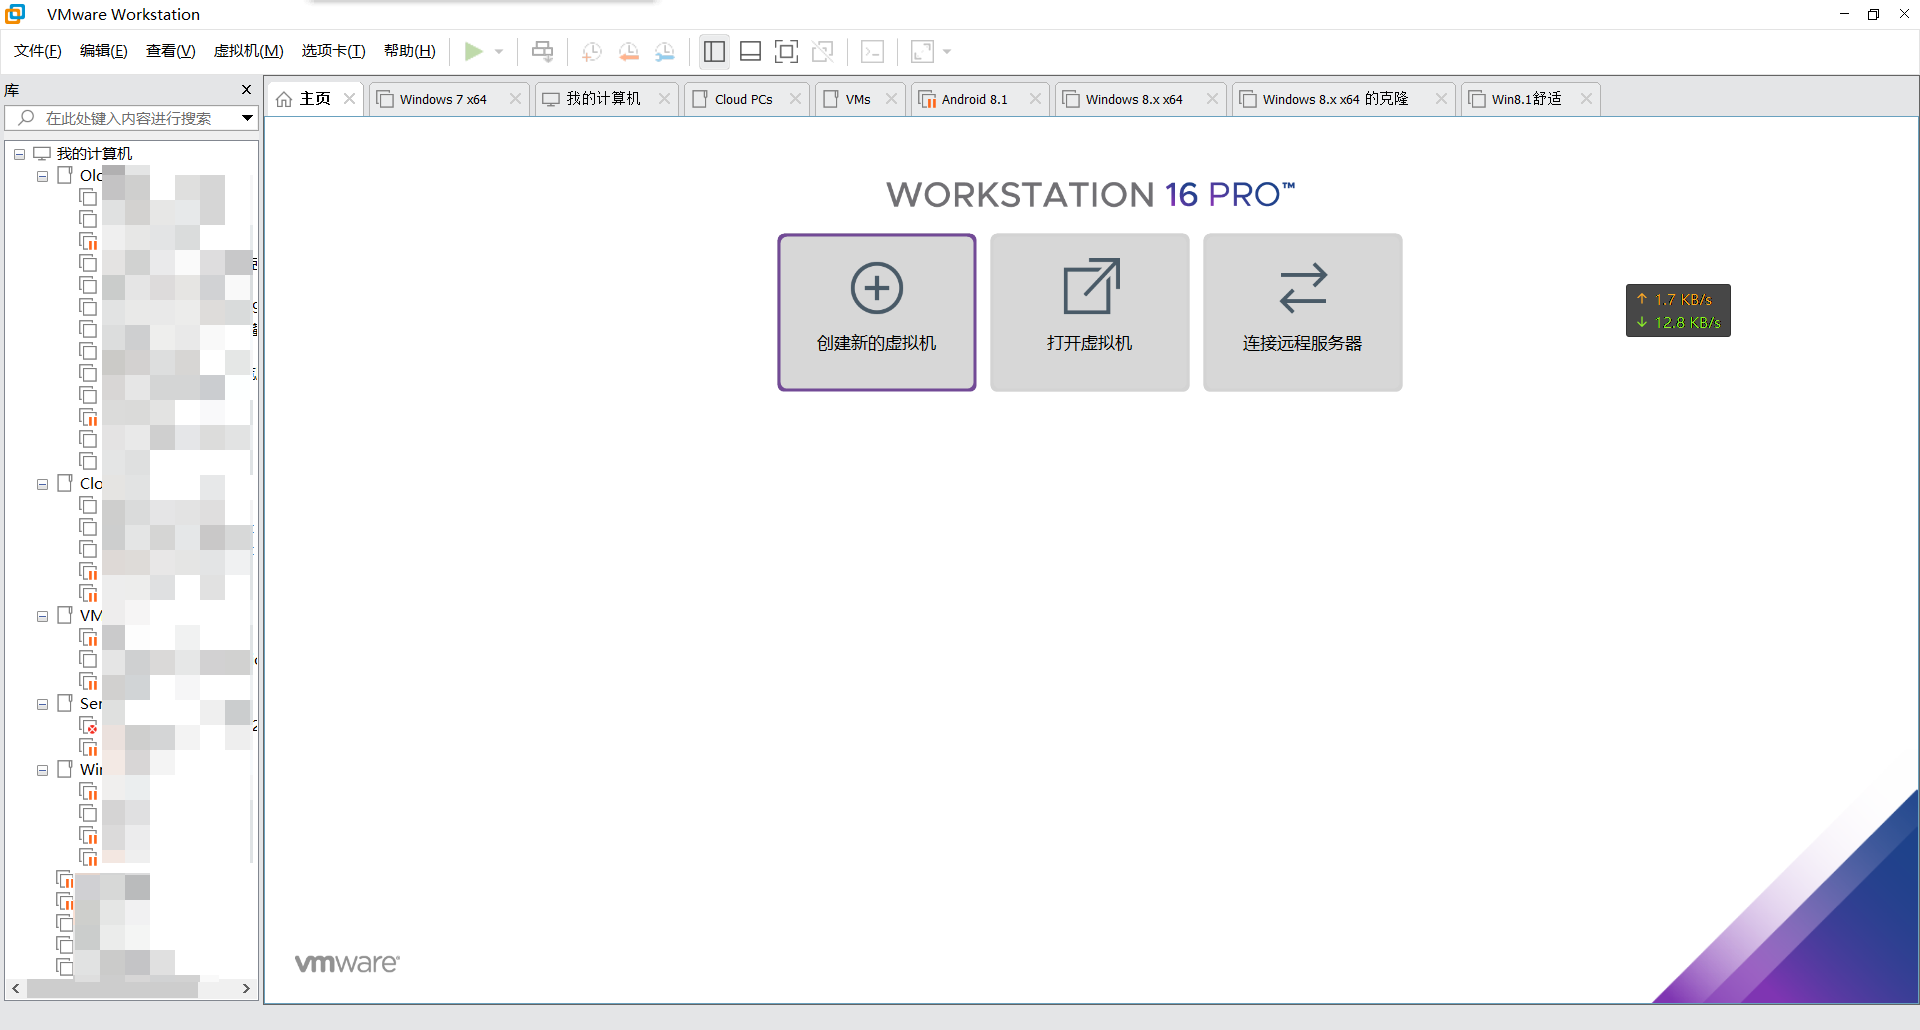
Task: Close the Windows 7 x64 tab
Action: pos(515,99)
